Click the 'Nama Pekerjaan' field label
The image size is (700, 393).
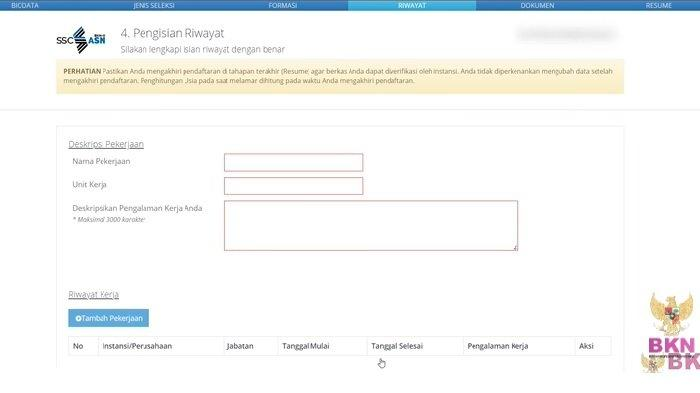tap(101, 161)
